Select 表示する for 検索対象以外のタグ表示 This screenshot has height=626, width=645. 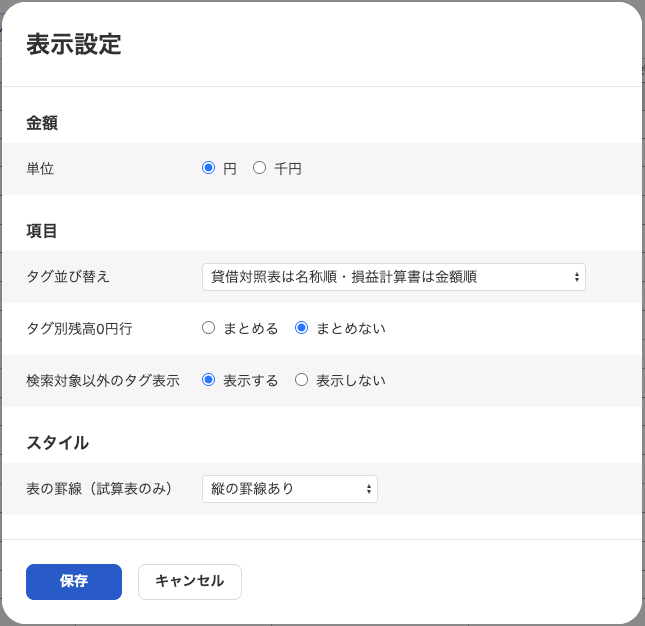209,380
